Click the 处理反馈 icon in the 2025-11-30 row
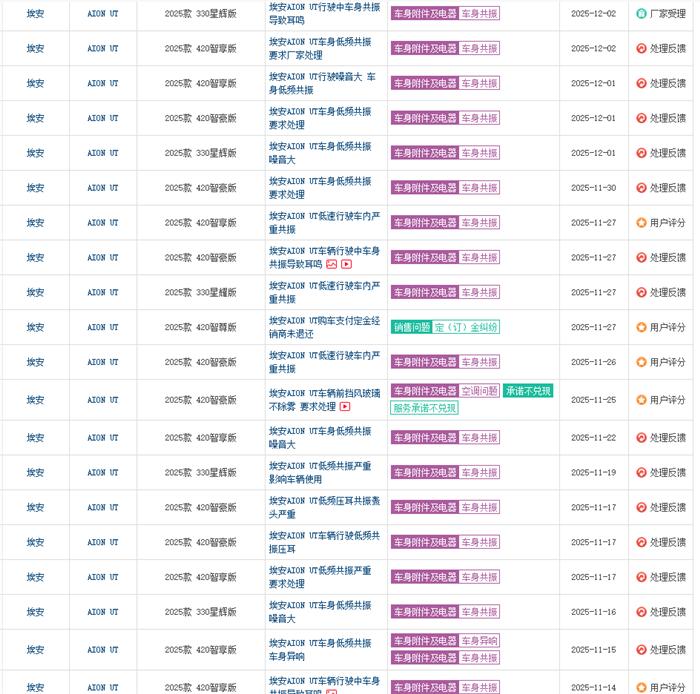The height and width of the screenshot is (694, 700). (x=641, y=188)
